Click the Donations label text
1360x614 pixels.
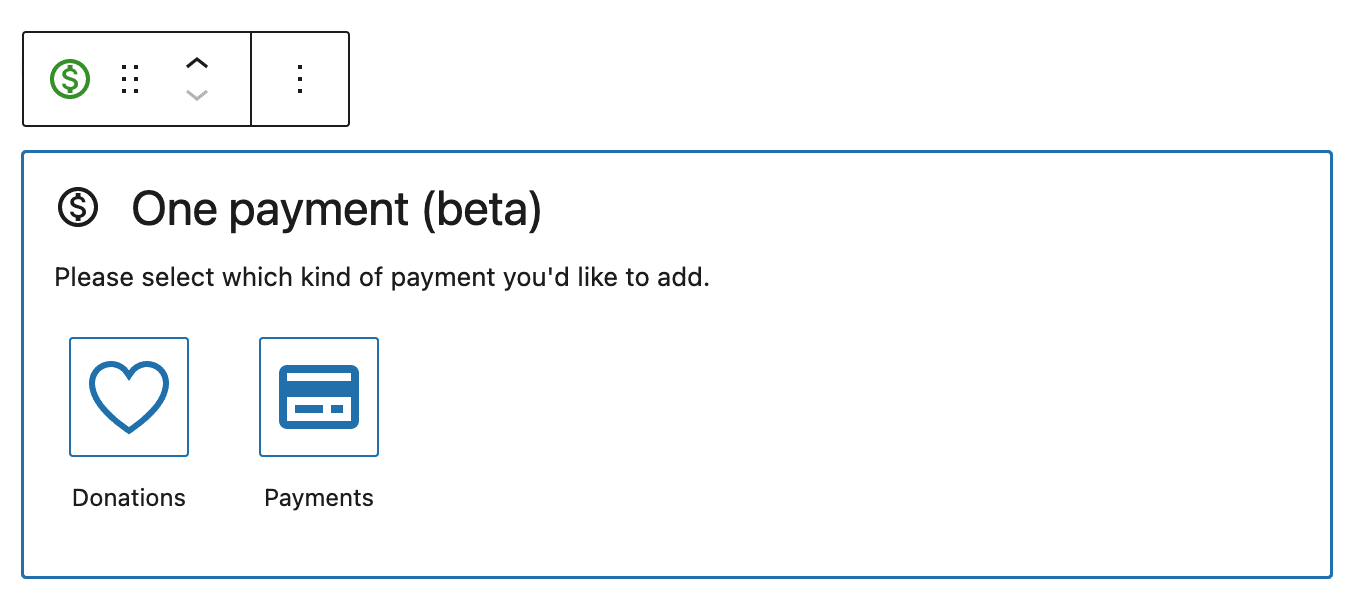click(x=128, y=497)
